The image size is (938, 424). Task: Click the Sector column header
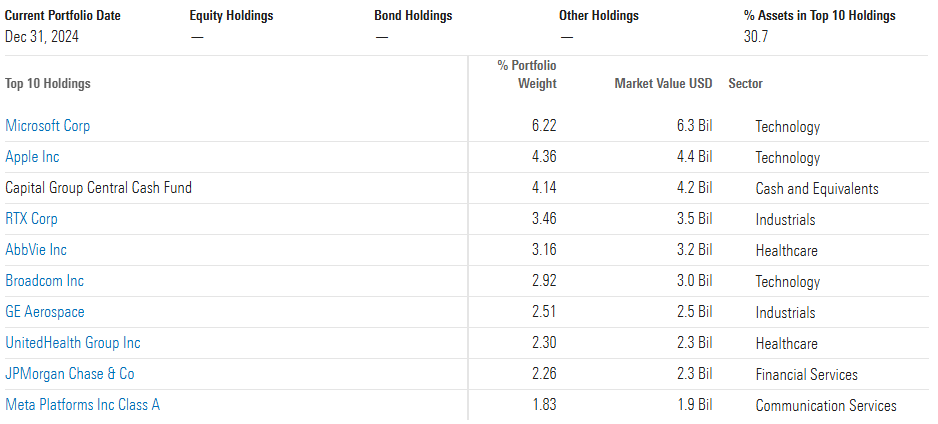pos(745,84)
